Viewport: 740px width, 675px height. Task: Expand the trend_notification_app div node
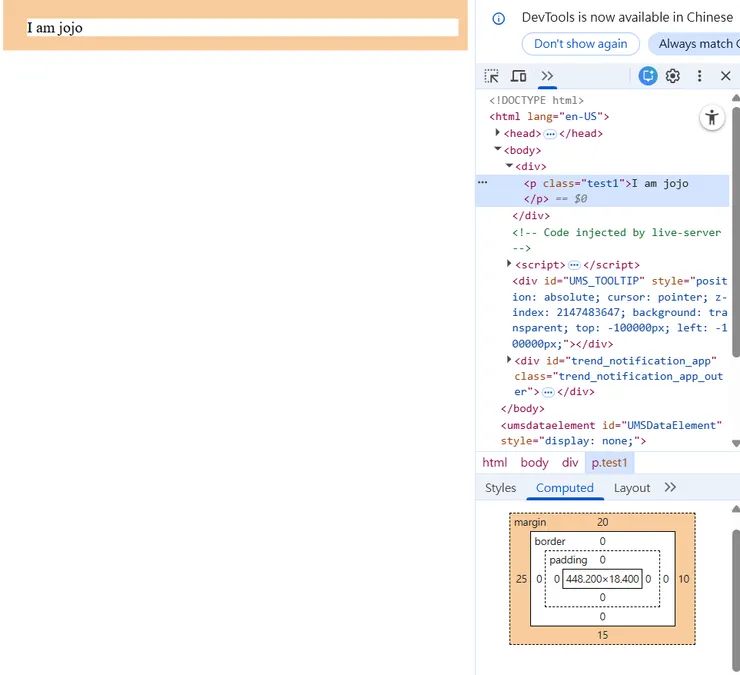point(509,359)
